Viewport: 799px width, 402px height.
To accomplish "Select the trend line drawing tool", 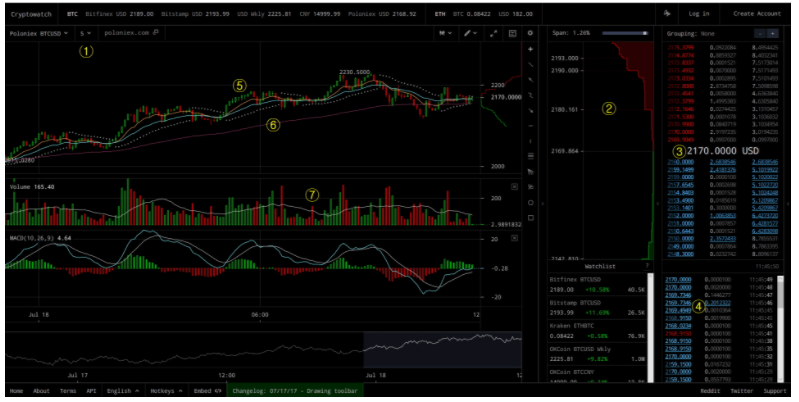I will 530,65.
